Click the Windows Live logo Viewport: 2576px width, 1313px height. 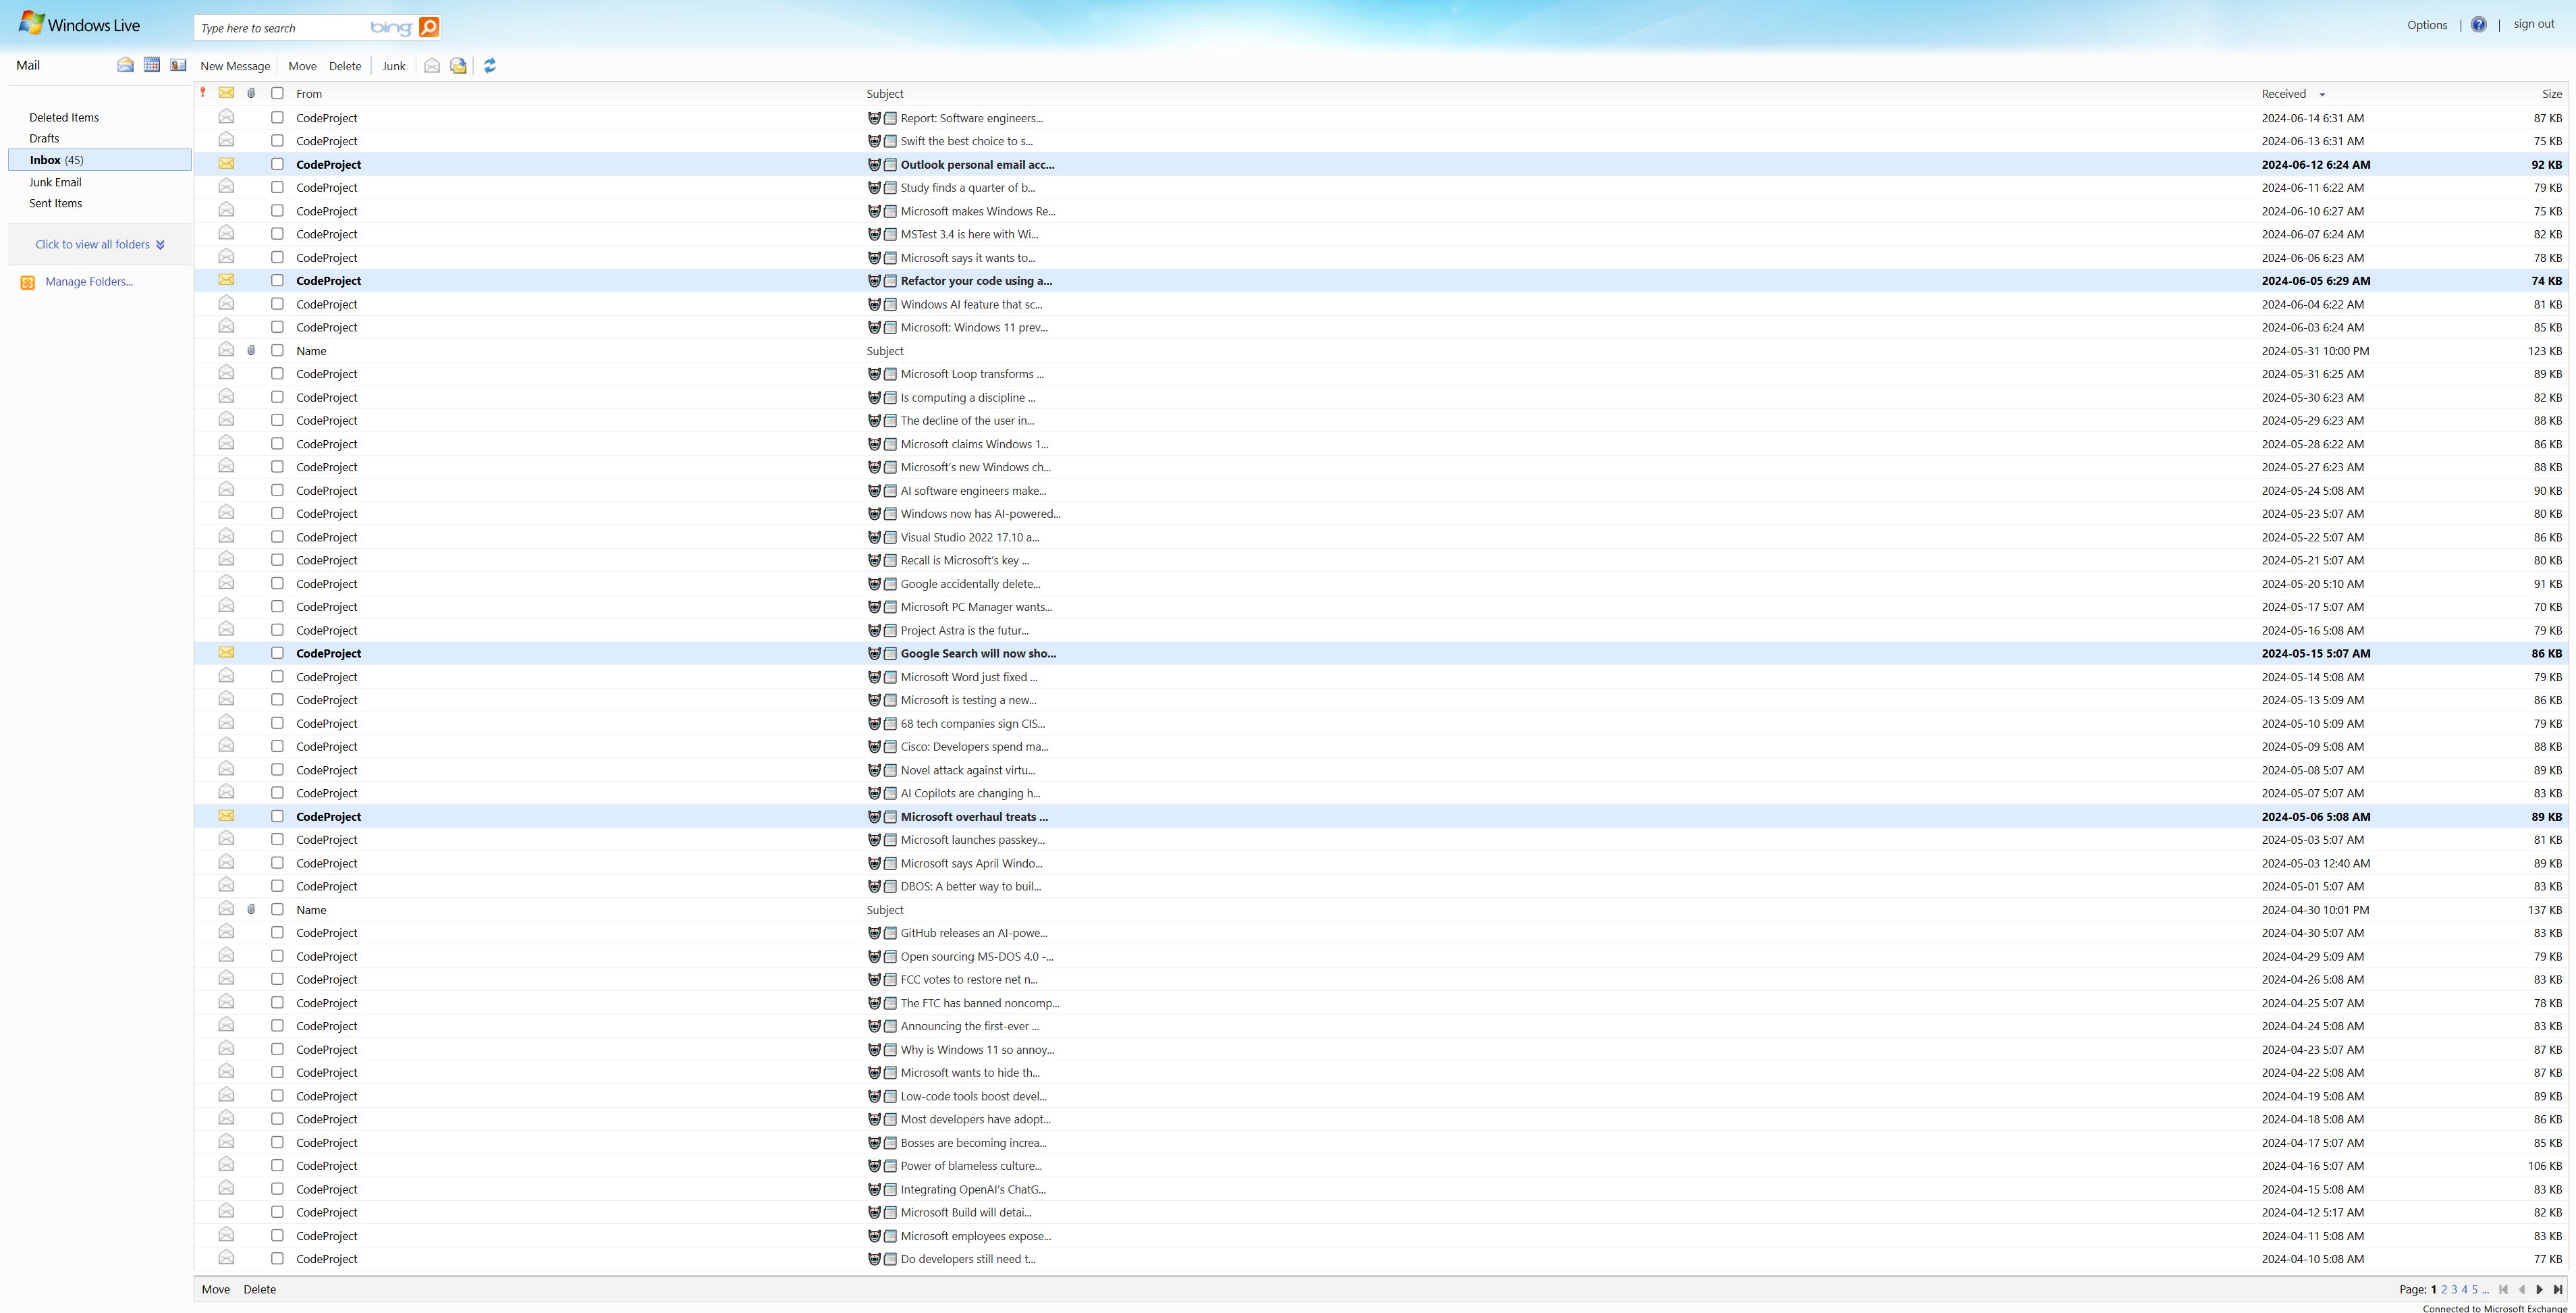80,24
